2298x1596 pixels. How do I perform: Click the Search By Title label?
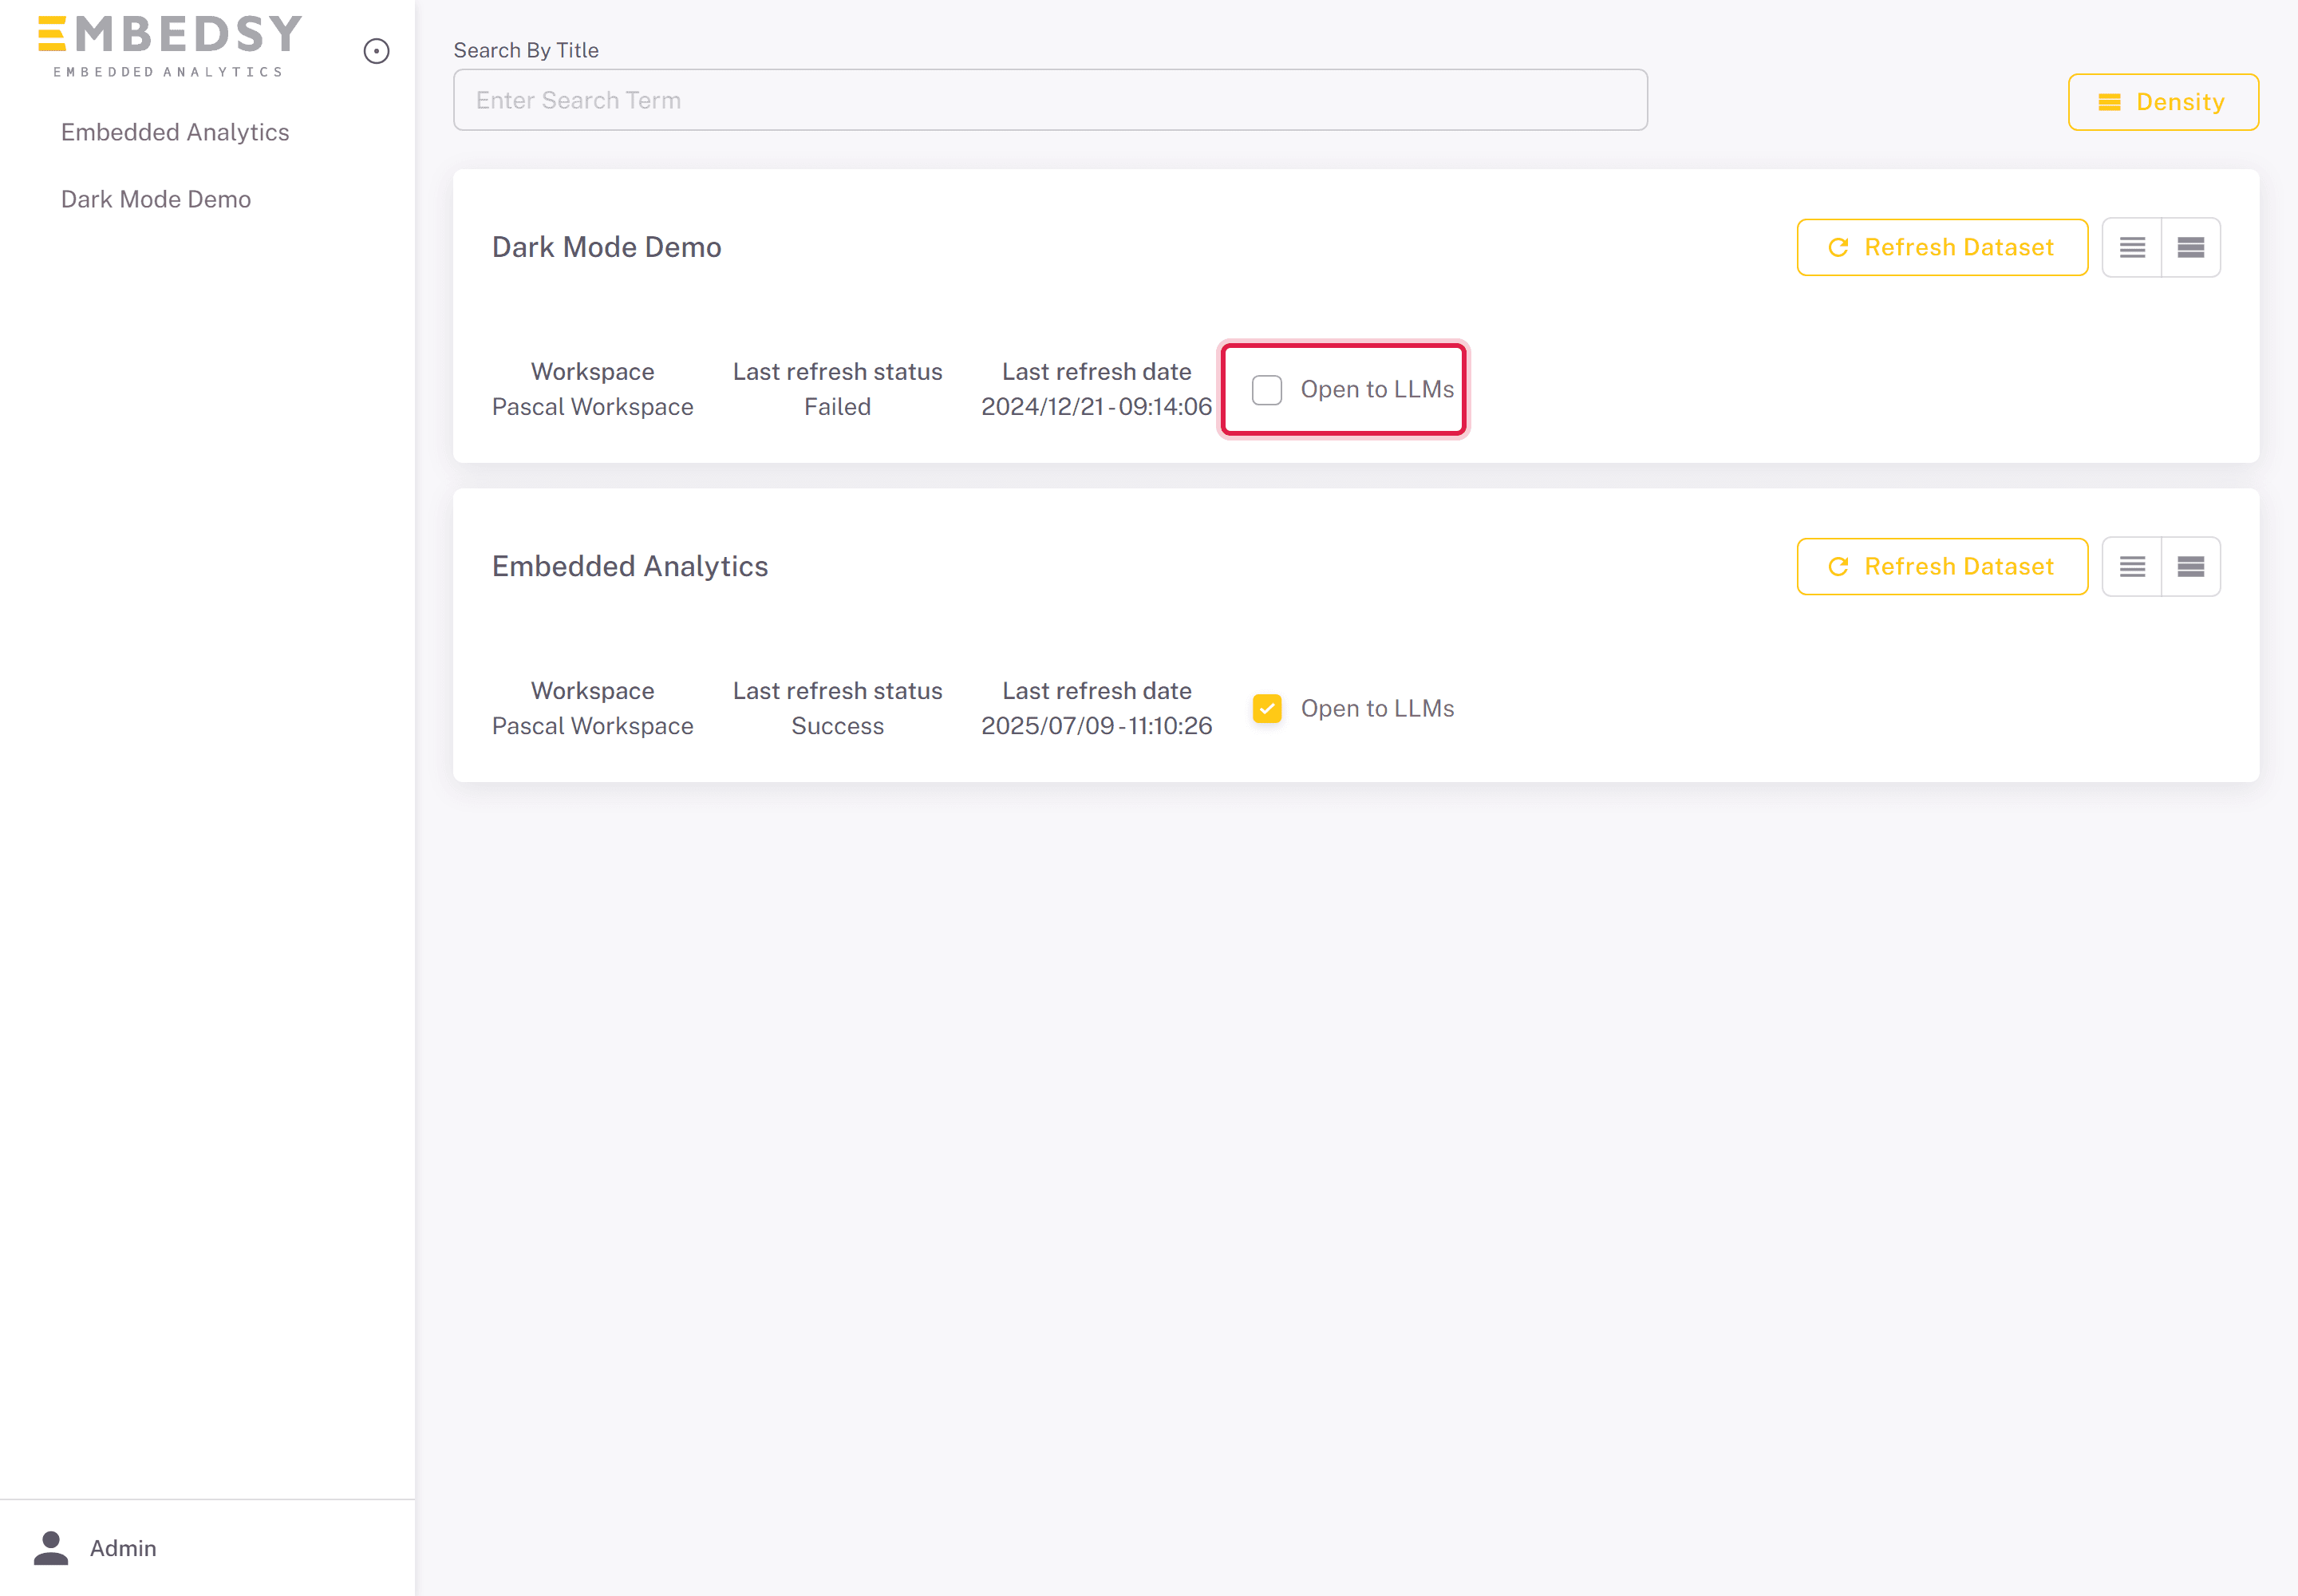tap(526, 50)
